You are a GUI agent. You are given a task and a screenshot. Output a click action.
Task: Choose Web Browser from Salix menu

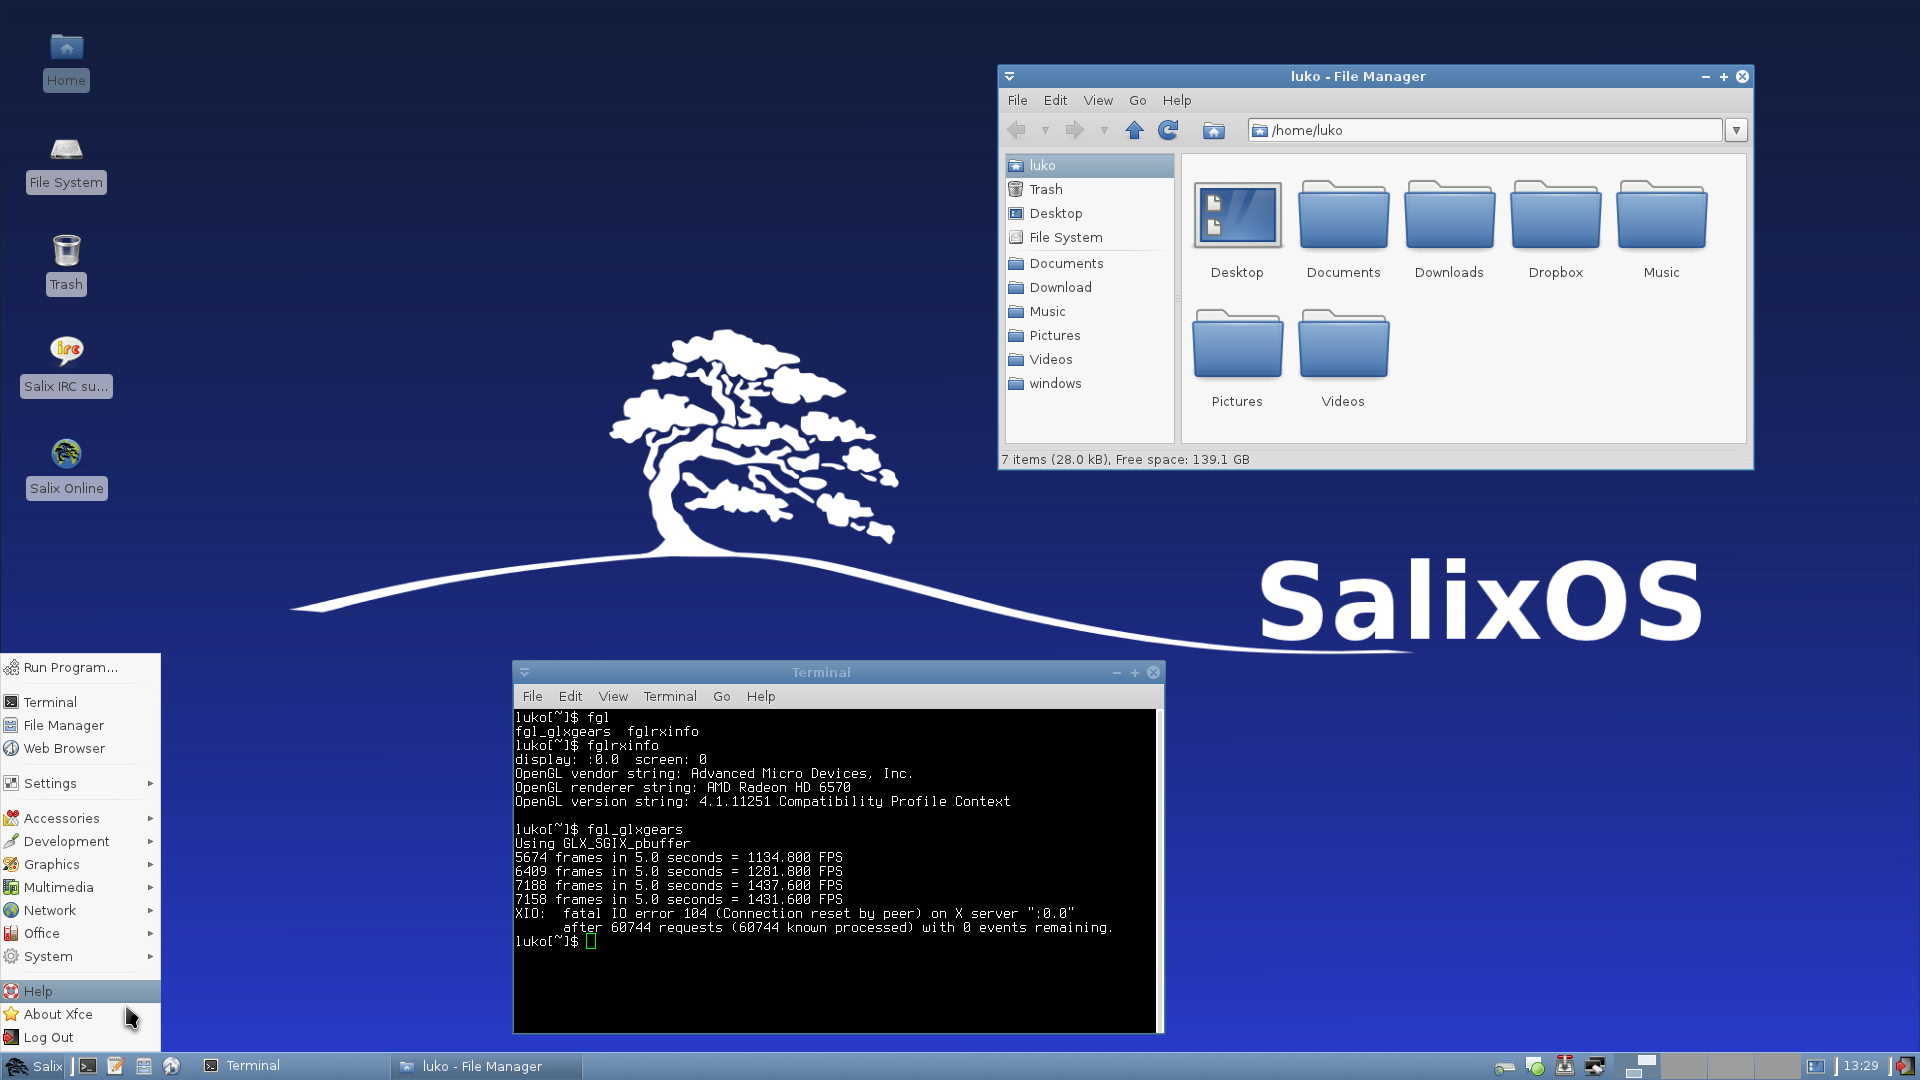tap(80, 748)
